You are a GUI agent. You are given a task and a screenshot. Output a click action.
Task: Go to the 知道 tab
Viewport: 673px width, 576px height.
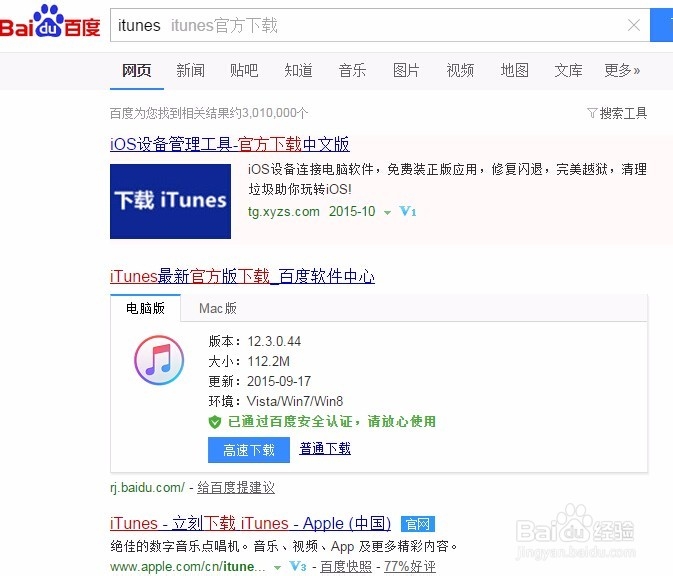coord(298,70)
